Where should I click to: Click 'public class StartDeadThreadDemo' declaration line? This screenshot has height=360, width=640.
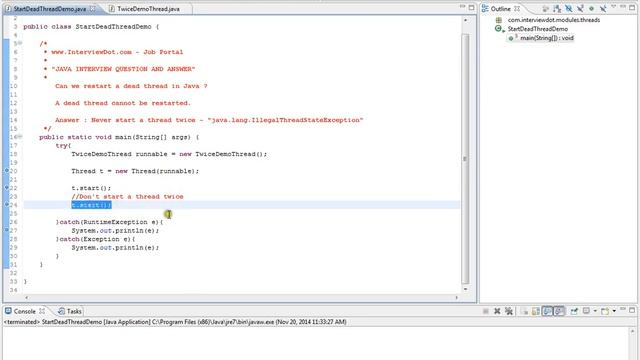[91, 27]
